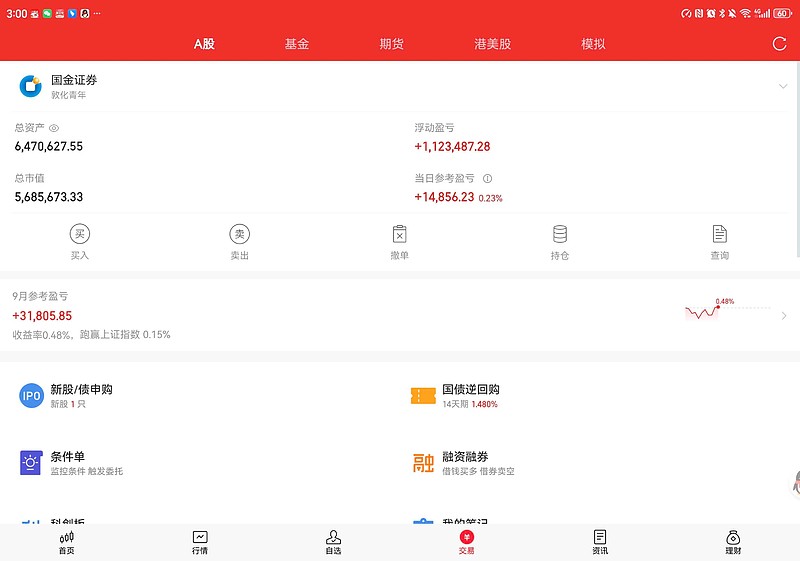Image resolution: width=800 pixels, height=561 pixels.
Task: Open 行情 market in bottom navigation
Action: 199,543
